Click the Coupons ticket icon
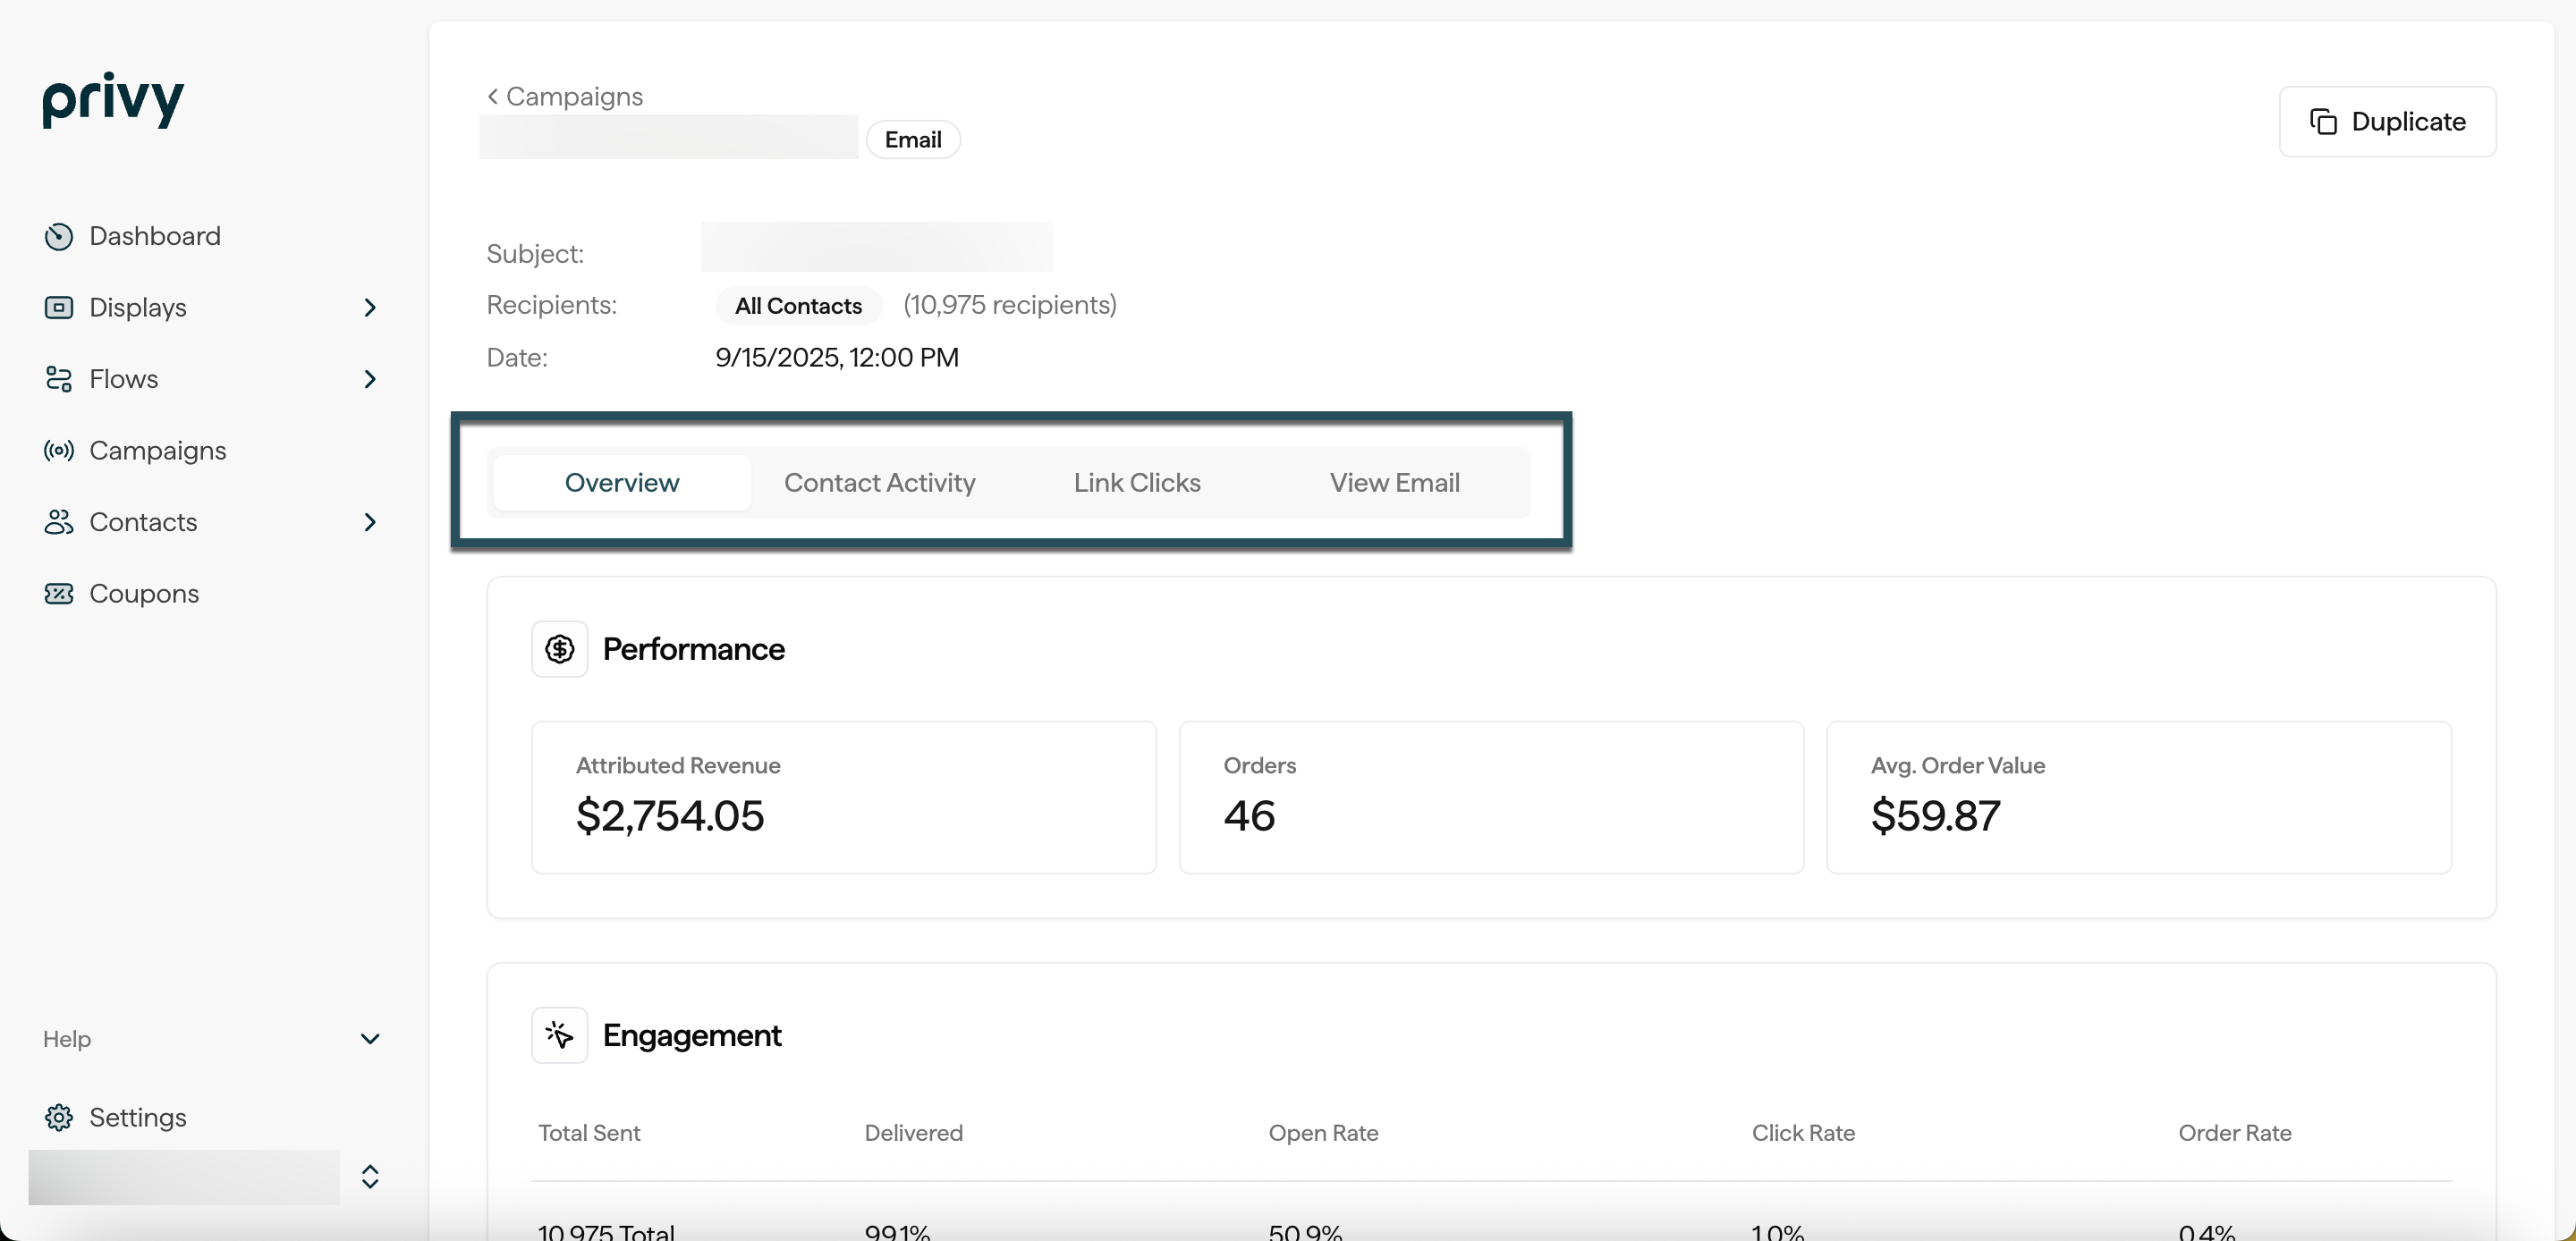Viewport: 2576px width, 1241px height. pos(59,594)
